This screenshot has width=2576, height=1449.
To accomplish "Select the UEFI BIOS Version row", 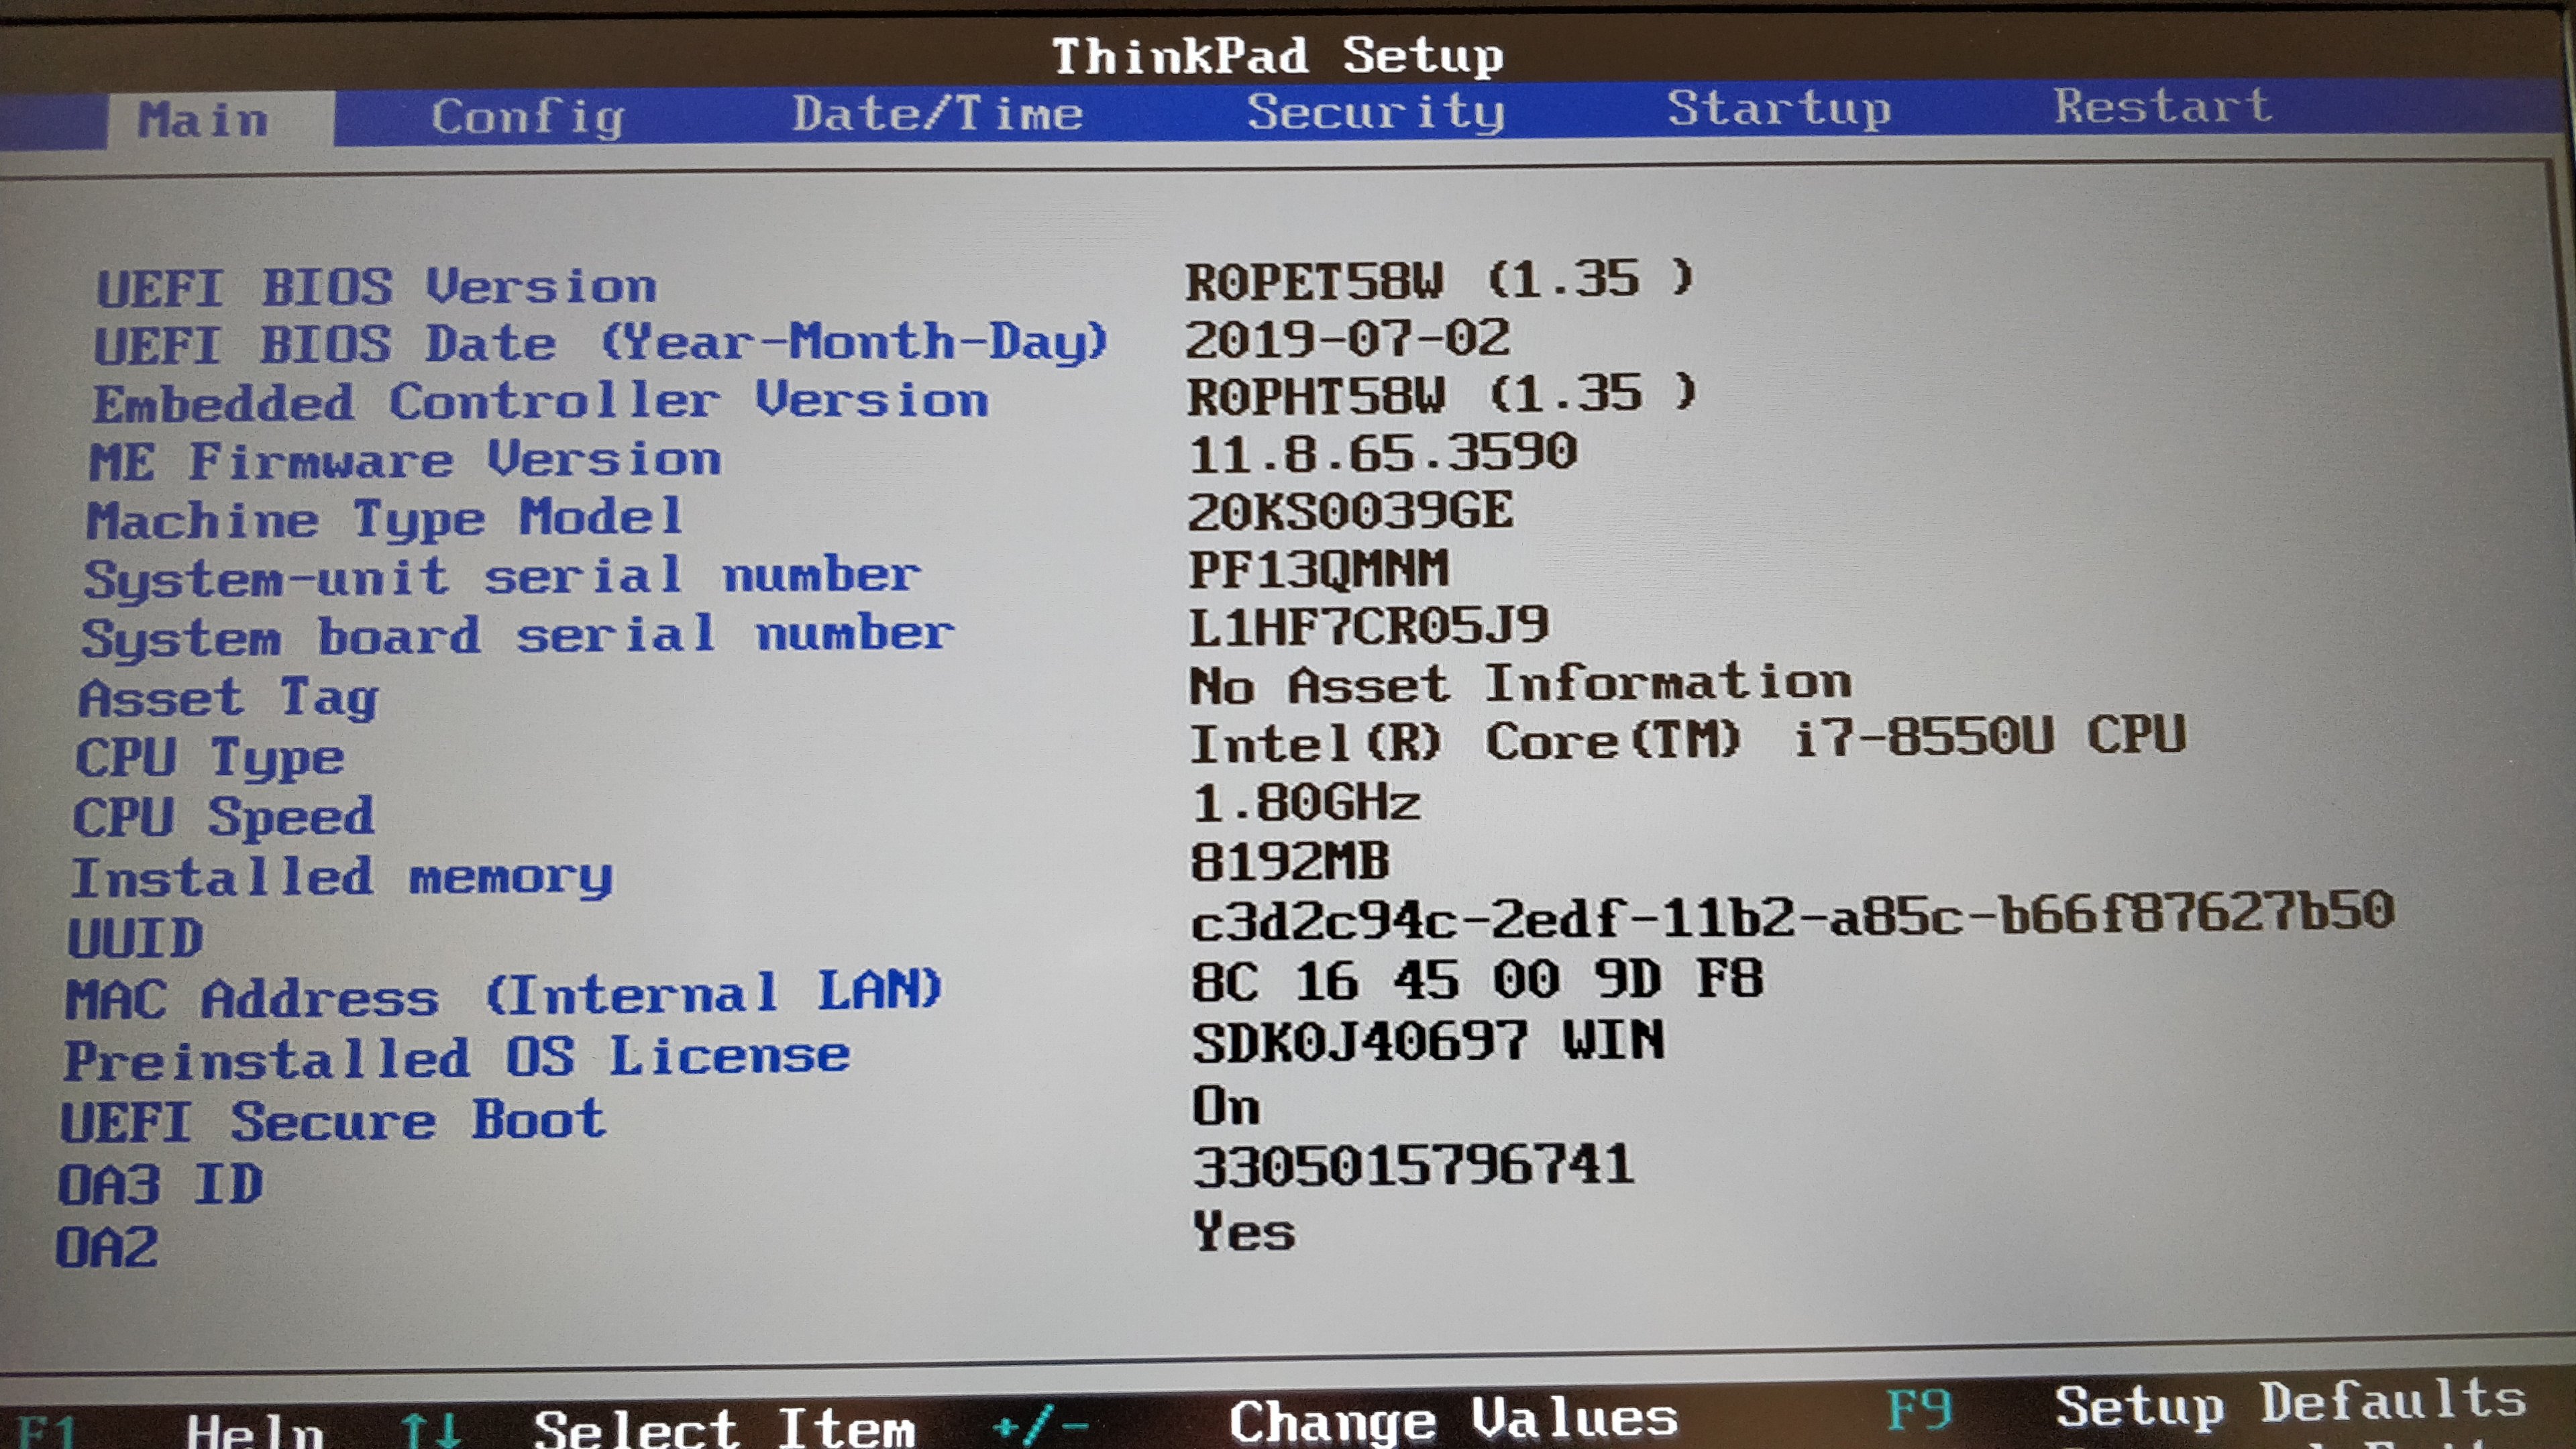I will click(376, 287).
